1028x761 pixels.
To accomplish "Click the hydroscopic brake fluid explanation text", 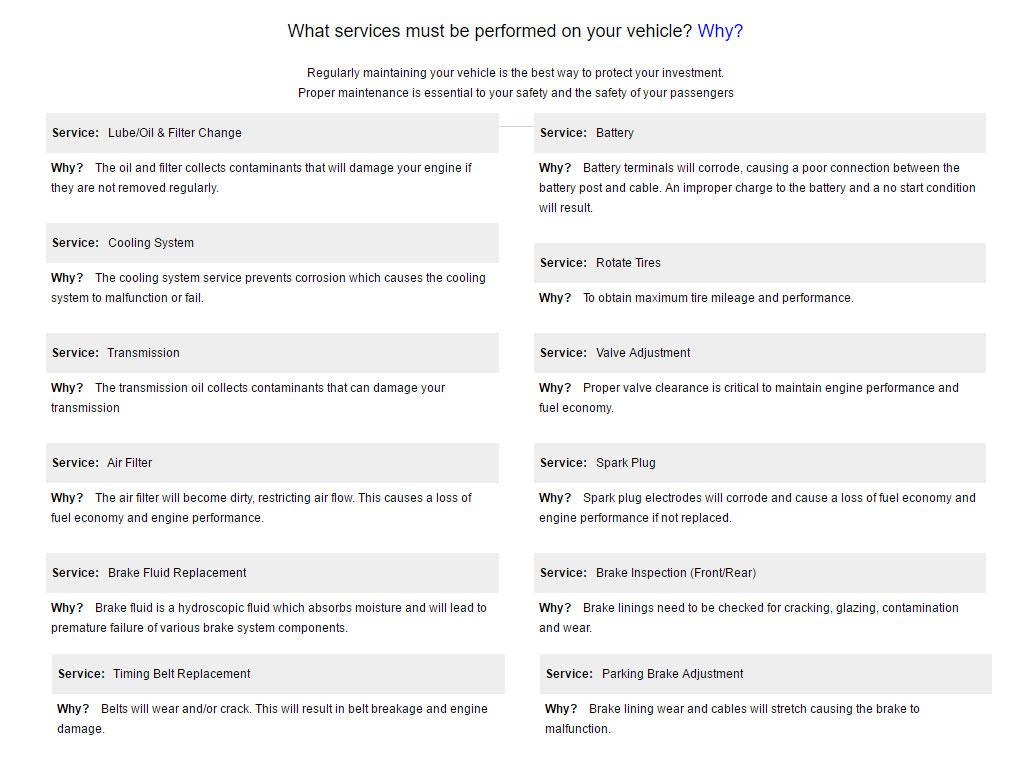I will coord(269,617).
